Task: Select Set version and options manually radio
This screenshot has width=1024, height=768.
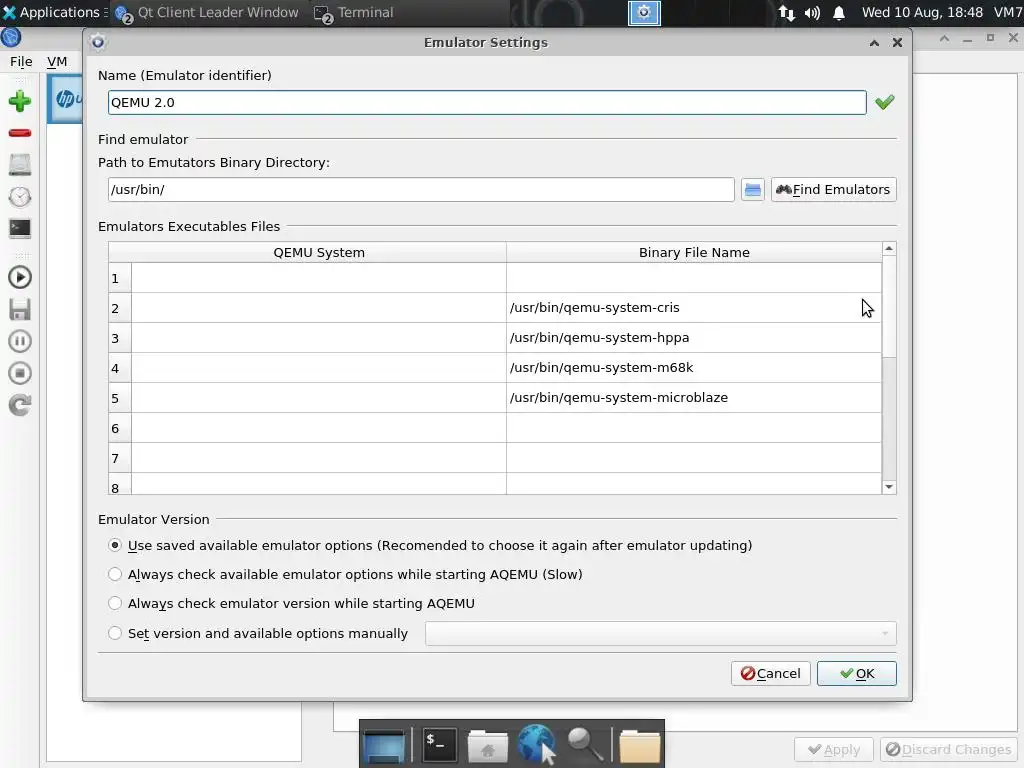Action: point(115,633)
